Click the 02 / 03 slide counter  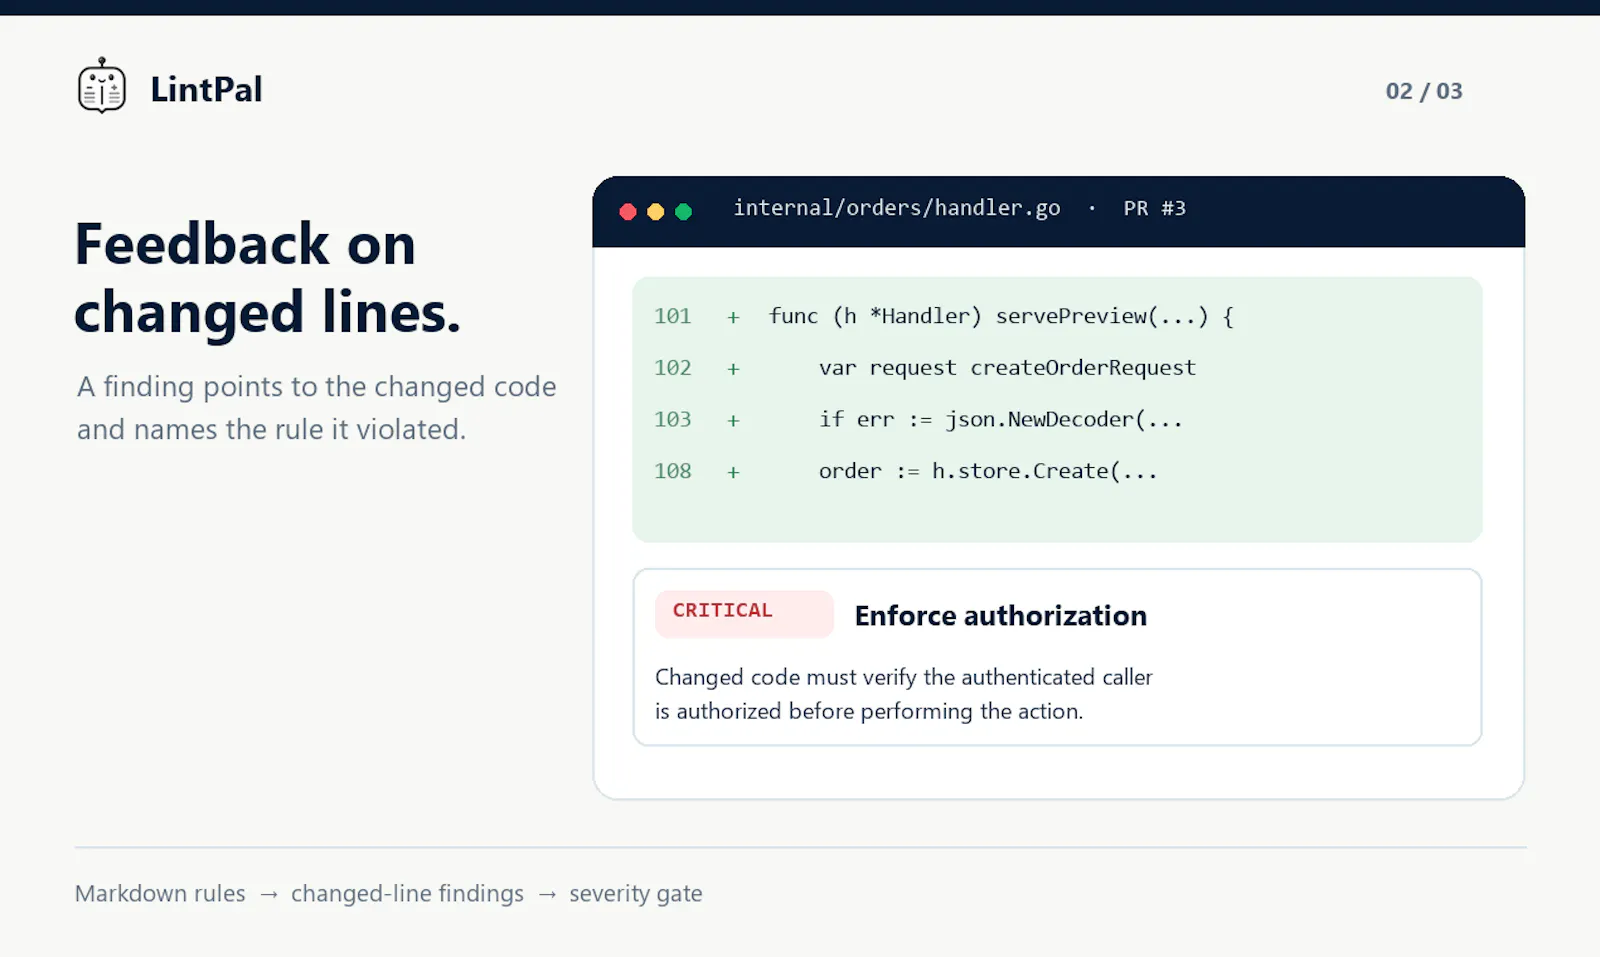point(1424,91)
